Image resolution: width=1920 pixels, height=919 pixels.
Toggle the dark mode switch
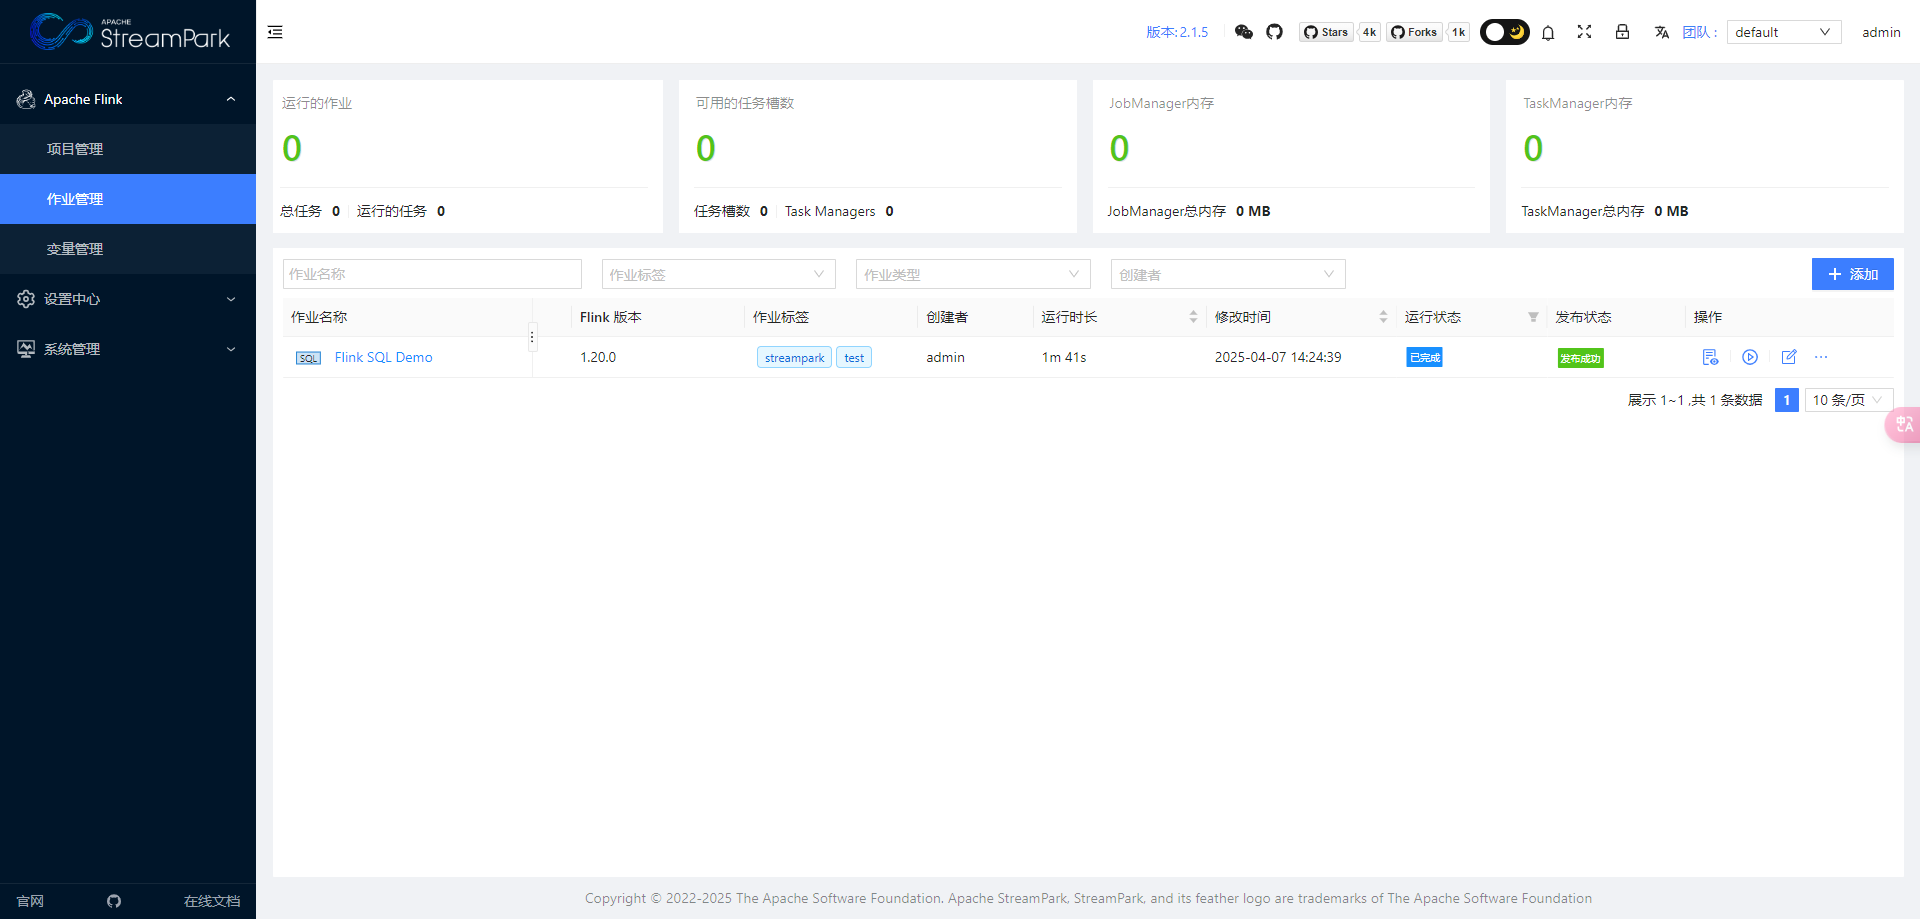tap(1504, 32)
